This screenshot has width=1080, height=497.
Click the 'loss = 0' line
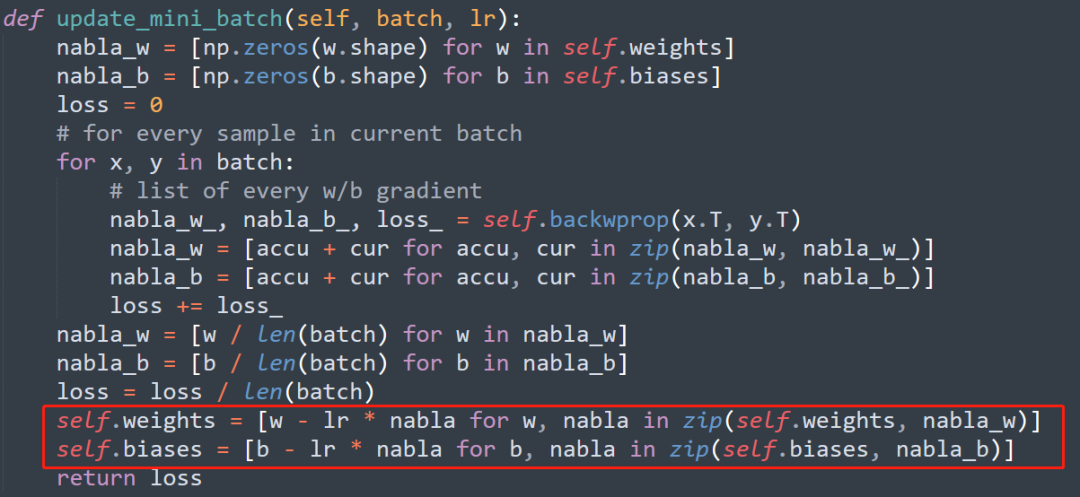point(110,104)
